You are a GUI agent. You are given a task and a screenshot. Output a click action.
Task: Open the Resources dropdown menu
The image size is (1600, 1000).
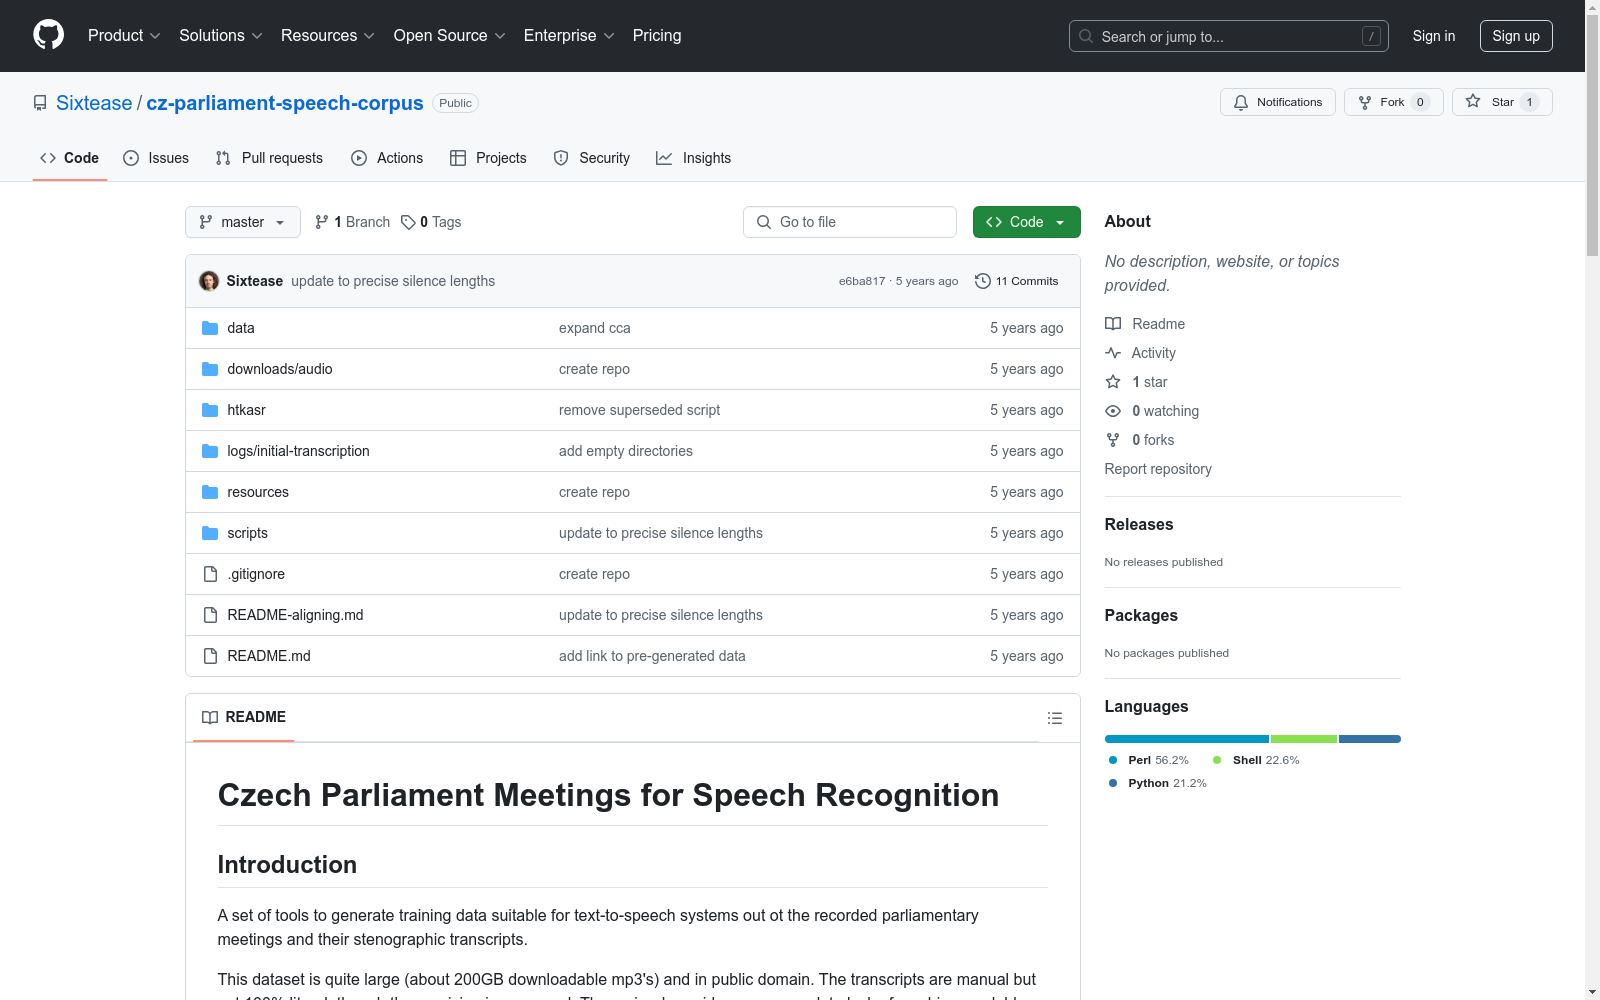point(328,36)
